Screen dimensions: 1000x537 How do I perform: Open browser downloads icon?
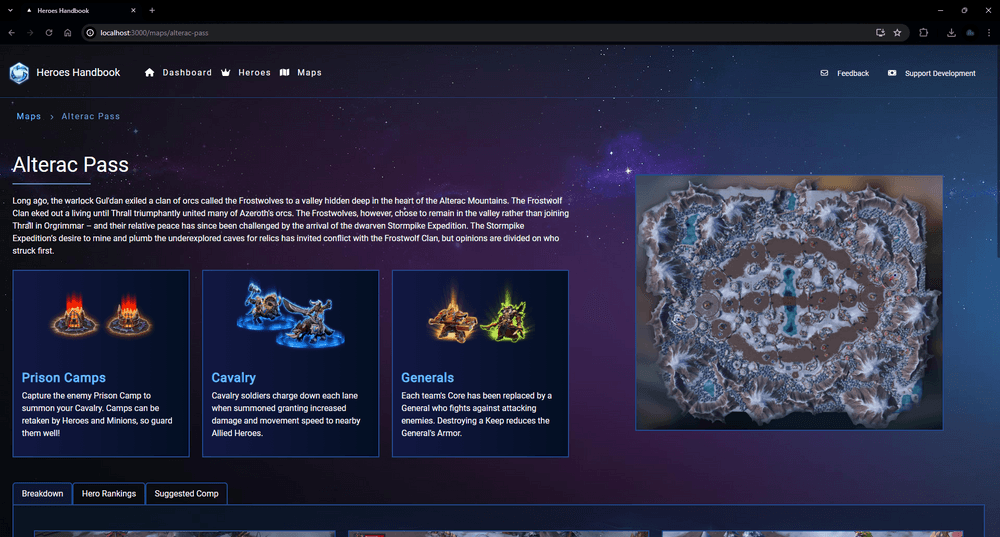coord(951,33)
